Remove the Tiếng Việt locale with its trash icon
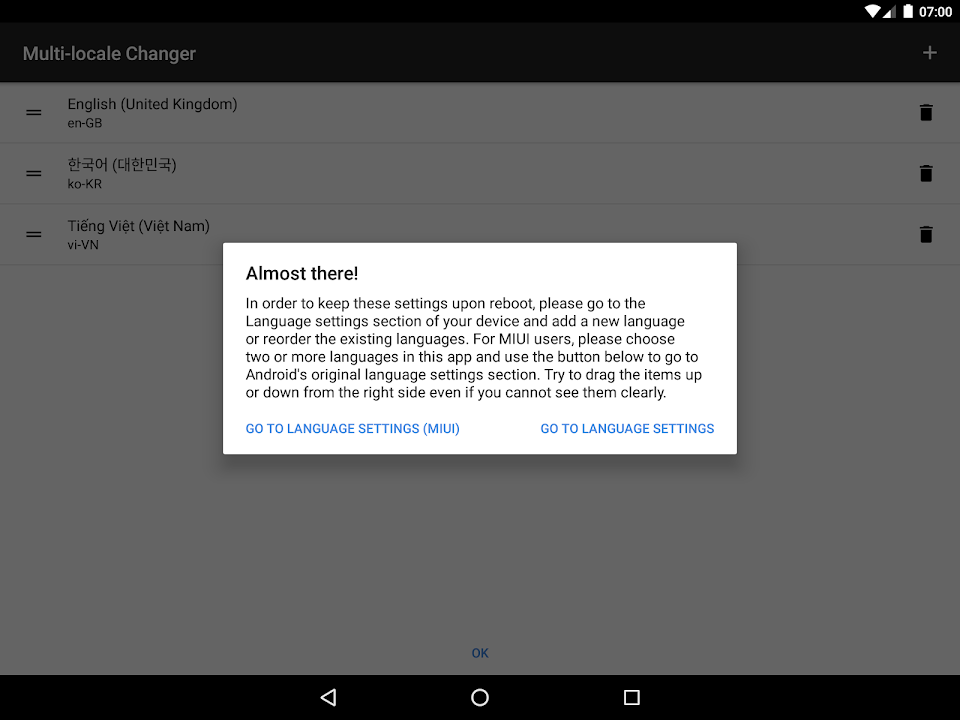The width and height of the screenshot is (960, 720). click(x=925, y=235)
